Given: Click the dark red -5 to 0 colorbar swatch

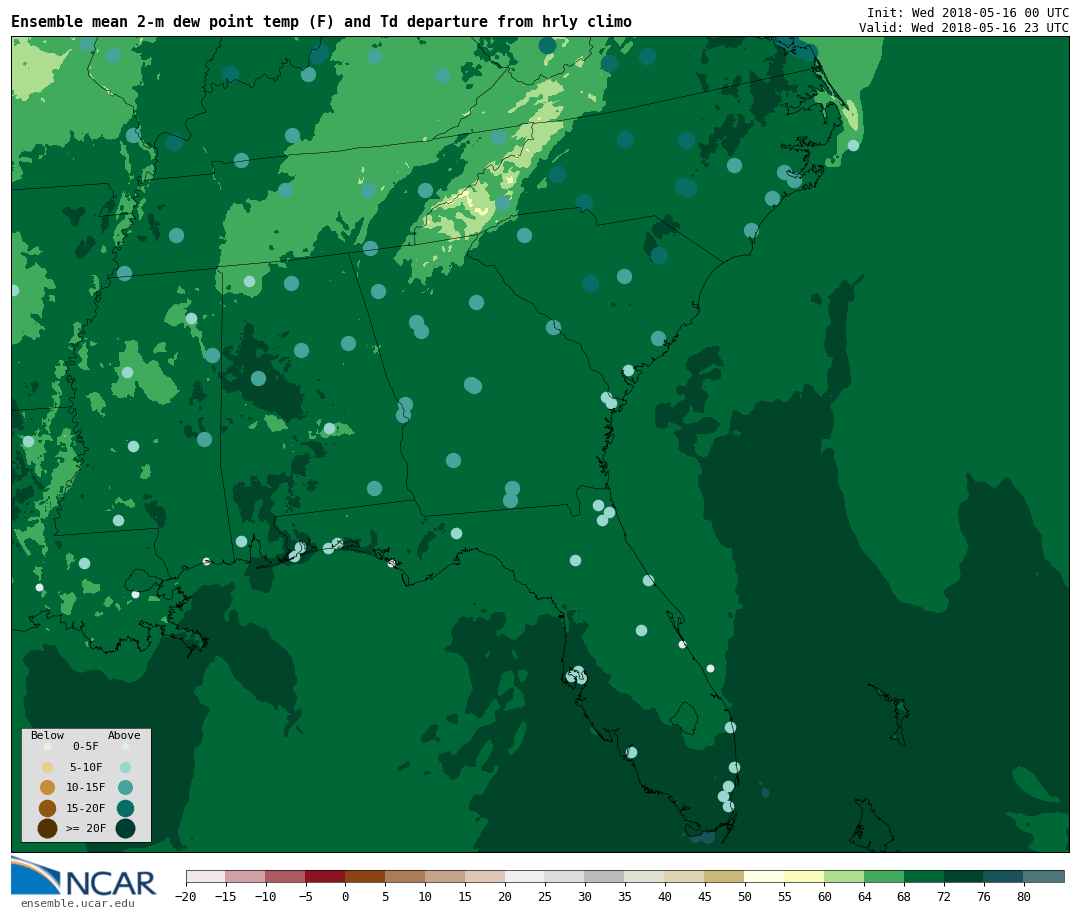Looking at the screenshot, I should click(325, 876).
